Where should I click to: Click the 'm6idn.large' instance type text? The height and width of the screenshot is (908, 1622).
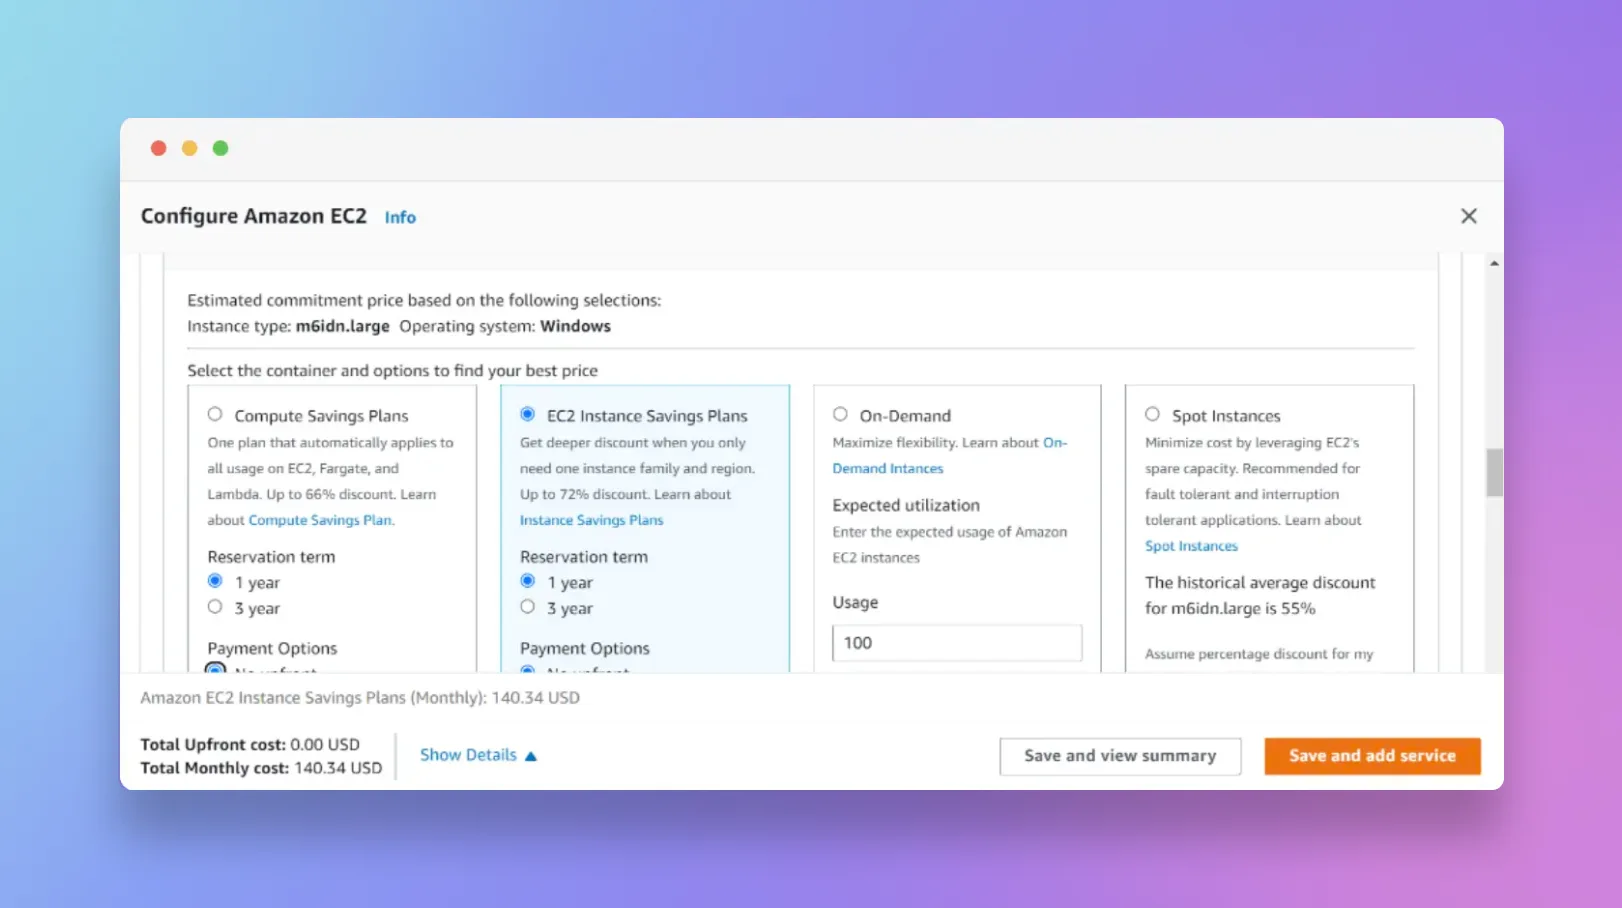tap(342, 326)
